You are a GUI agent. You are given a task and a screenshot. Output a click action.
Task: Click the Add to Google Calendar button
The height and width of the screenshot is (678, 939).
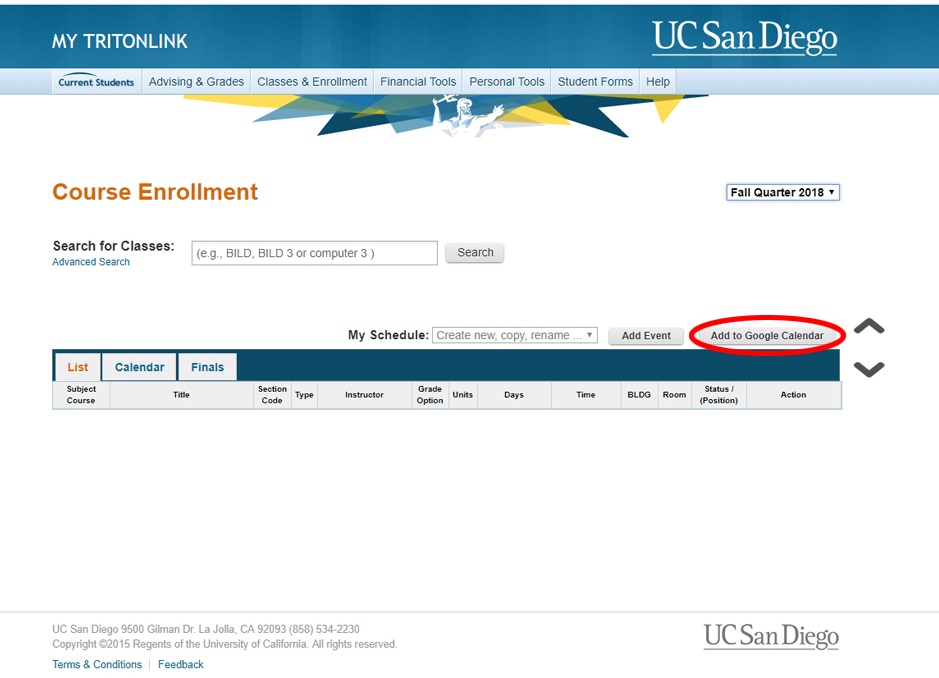(767, 335)
